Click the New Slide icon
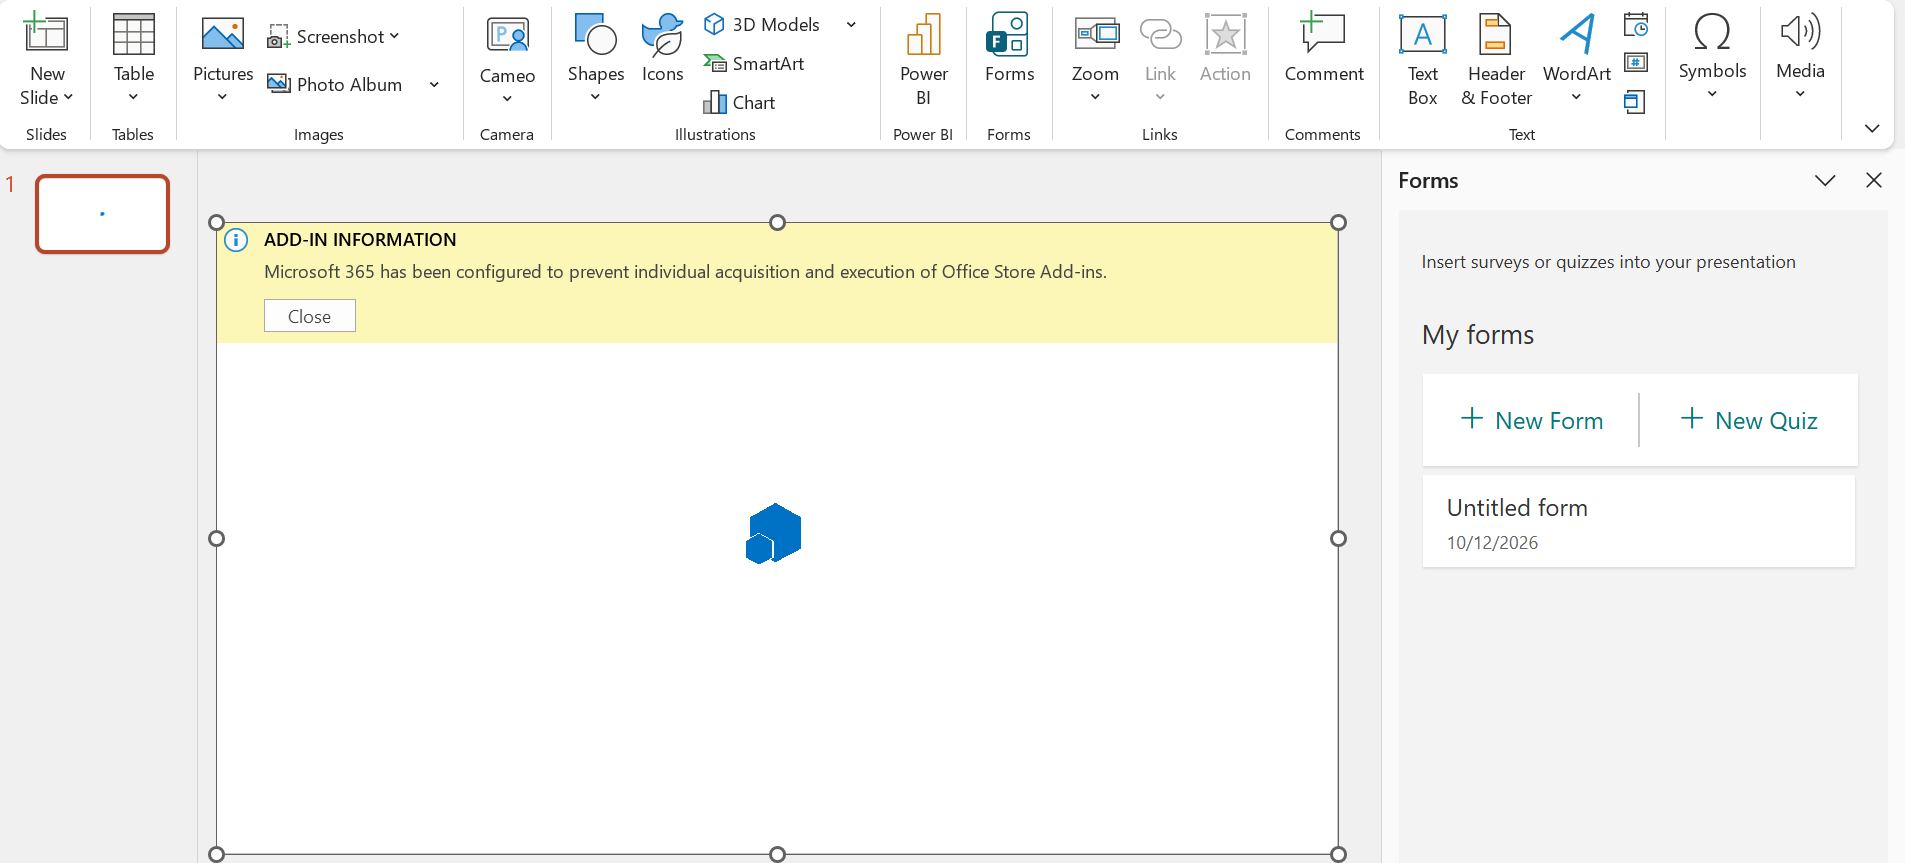This screenshot has width=1905, height=863. click(x=46, y=33)
